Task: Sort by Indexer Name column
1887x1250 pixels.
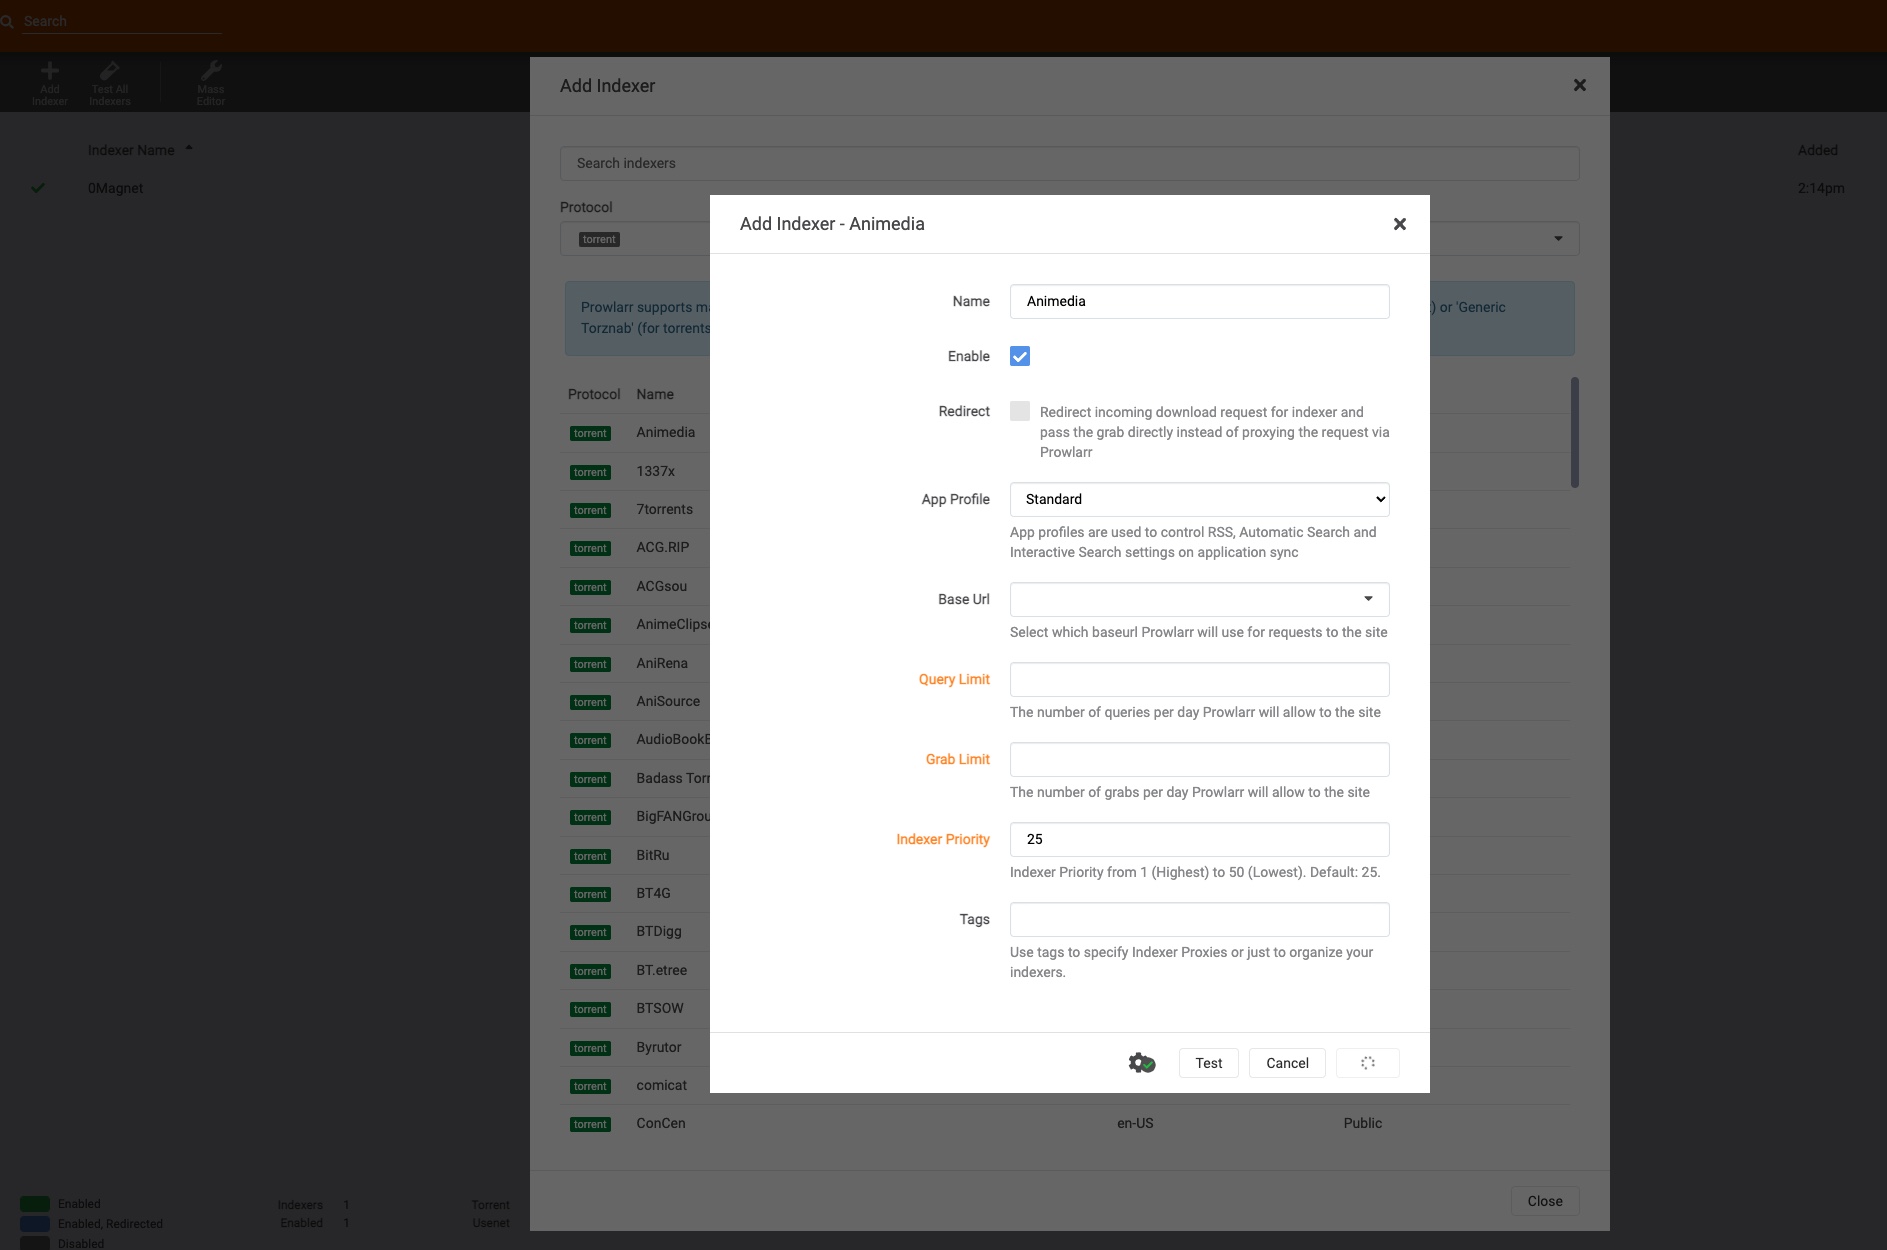Action: click(131, 150)
